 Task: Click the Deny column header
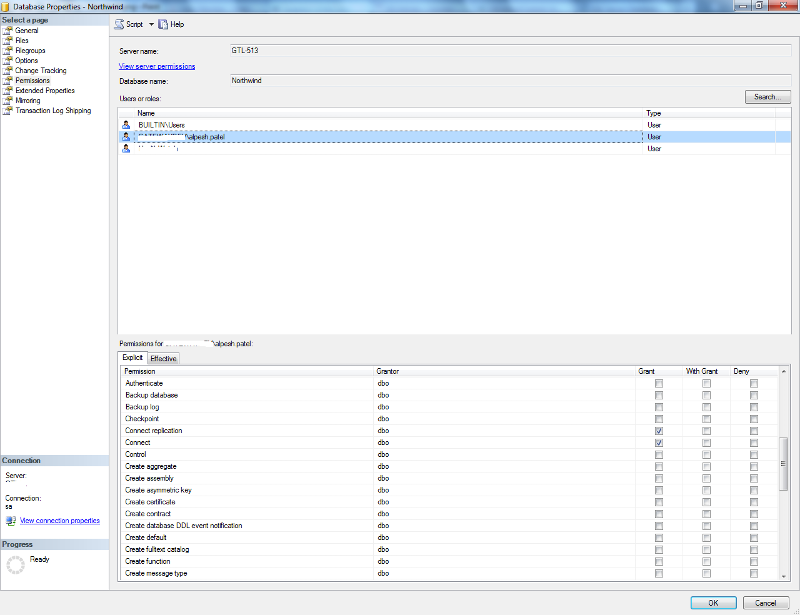click(754, 371)
